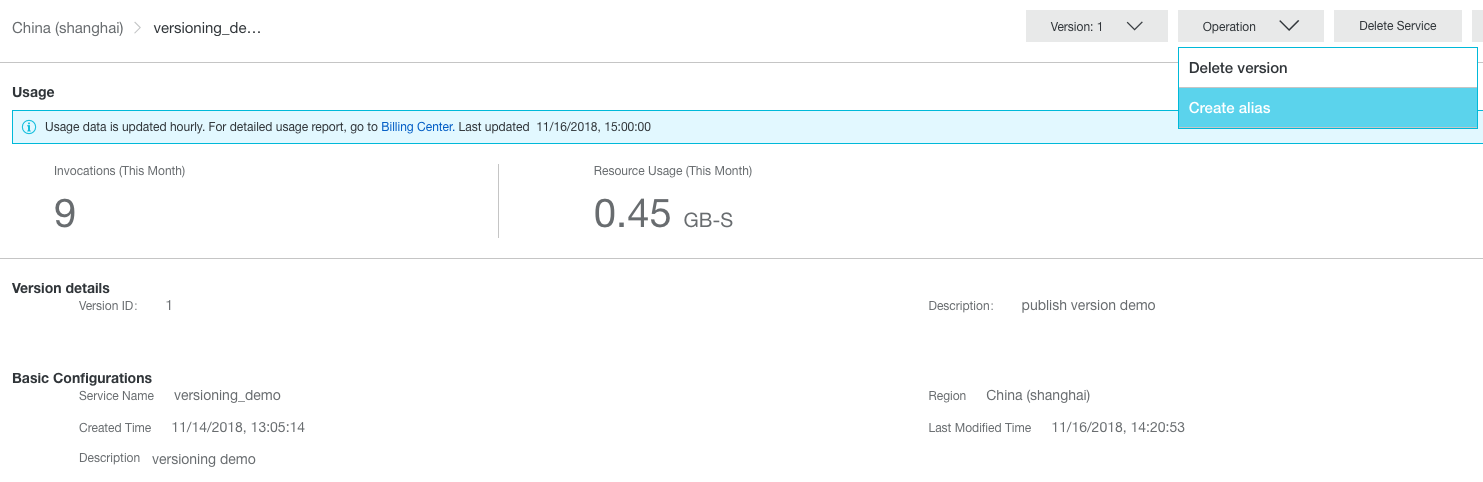Viewport: 1483px width, 482px height.
Task: Collapse the Operation dropdown menu
Action: point(1251,26)
